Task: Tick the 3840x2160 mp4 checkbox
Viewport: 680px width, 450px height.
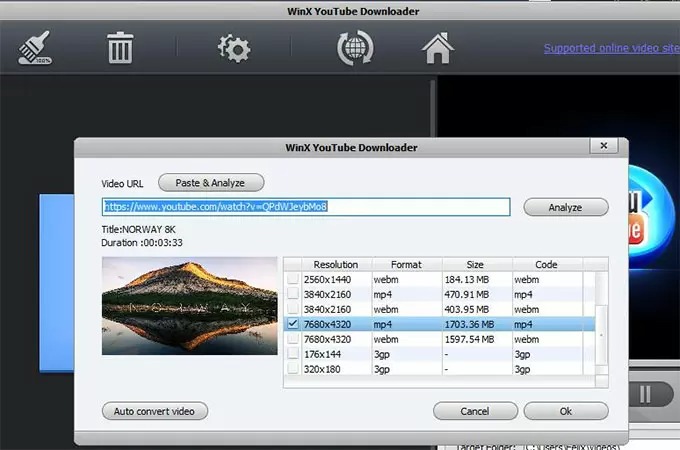Action: [293, 295]
